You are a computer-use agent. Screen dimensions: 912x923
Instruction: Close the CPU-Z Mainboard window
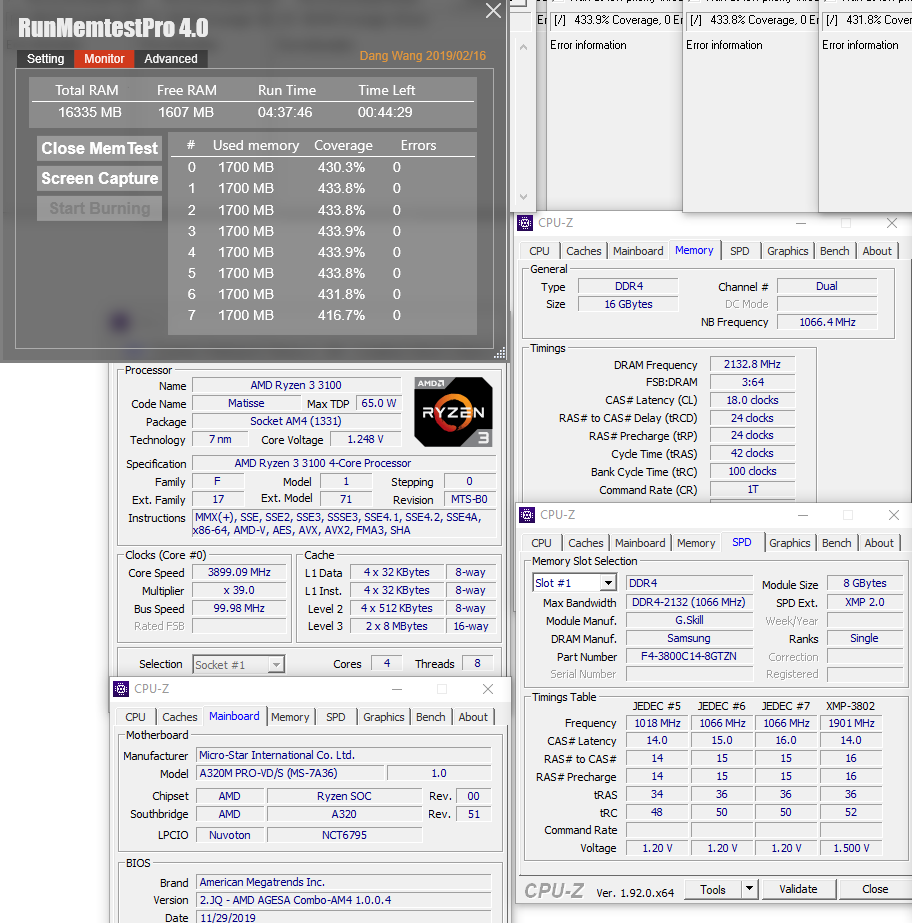point(488,689)
